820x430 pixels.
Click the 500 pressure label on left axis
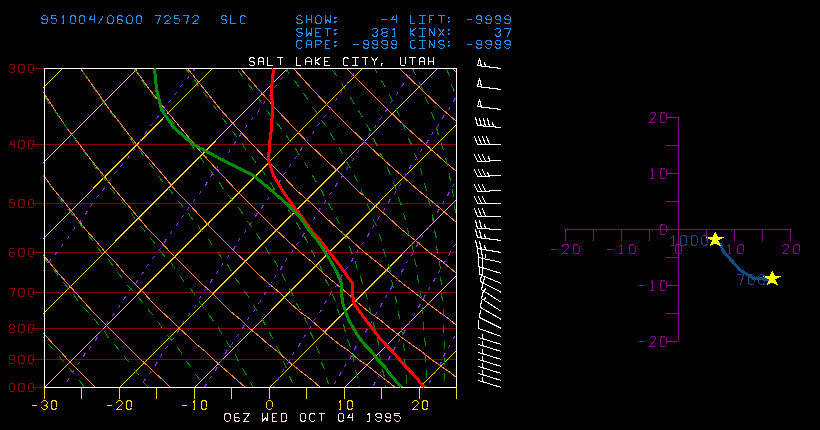tap(19, 203)
